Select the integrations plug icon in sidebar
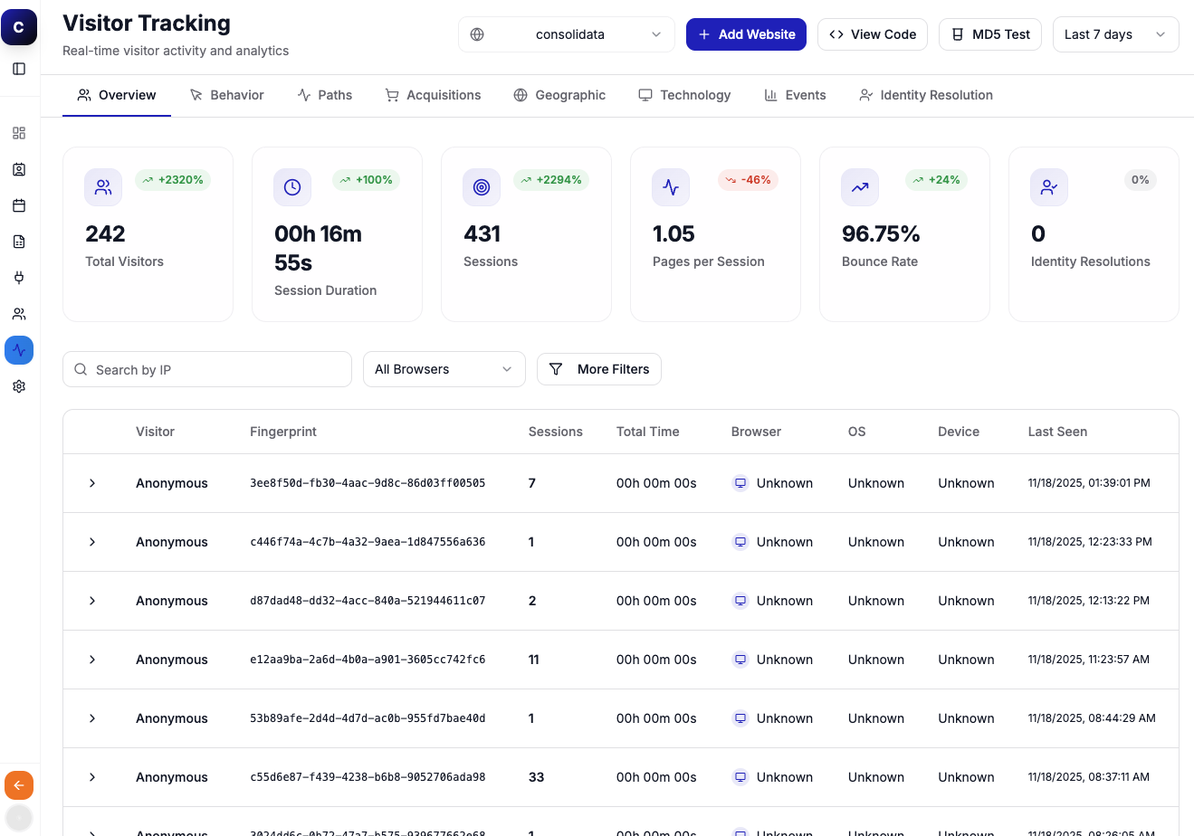1194x836 pixels. pyautogui.click(x=18, y=277)
